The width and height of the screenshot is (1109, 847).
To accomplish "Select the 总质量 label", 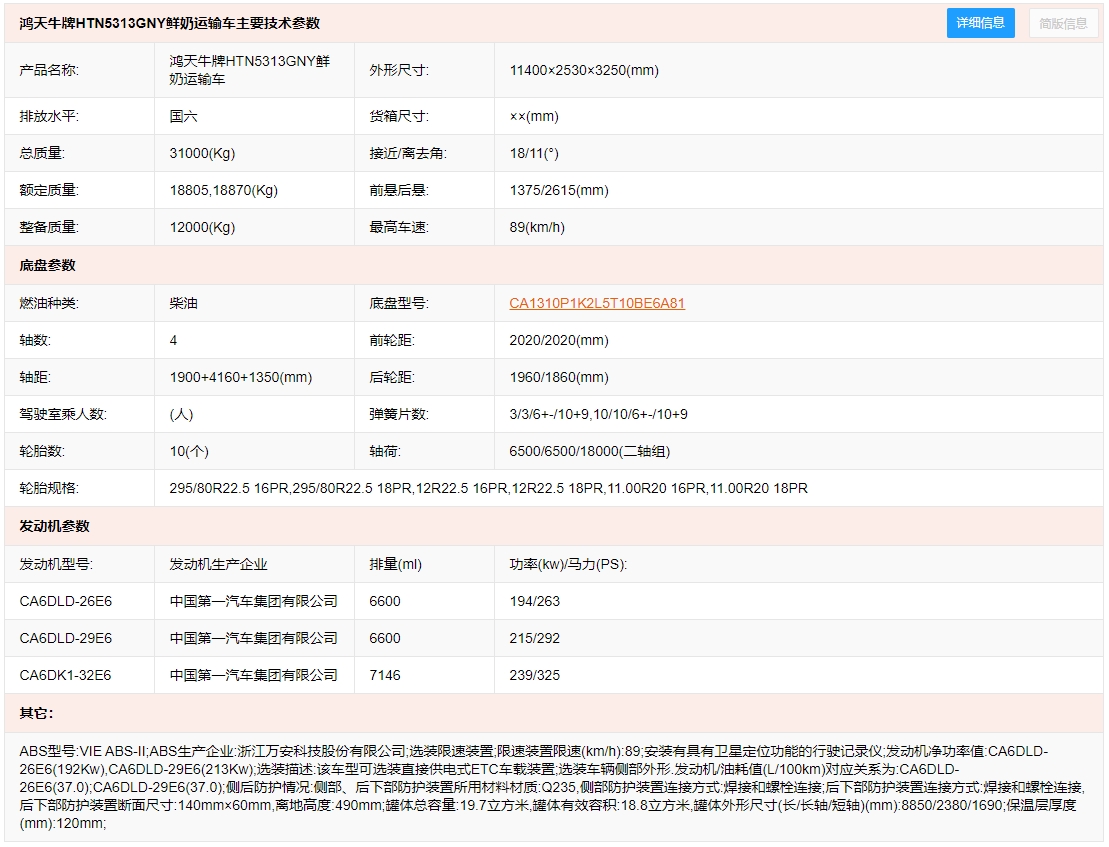I will click(42, 153).
